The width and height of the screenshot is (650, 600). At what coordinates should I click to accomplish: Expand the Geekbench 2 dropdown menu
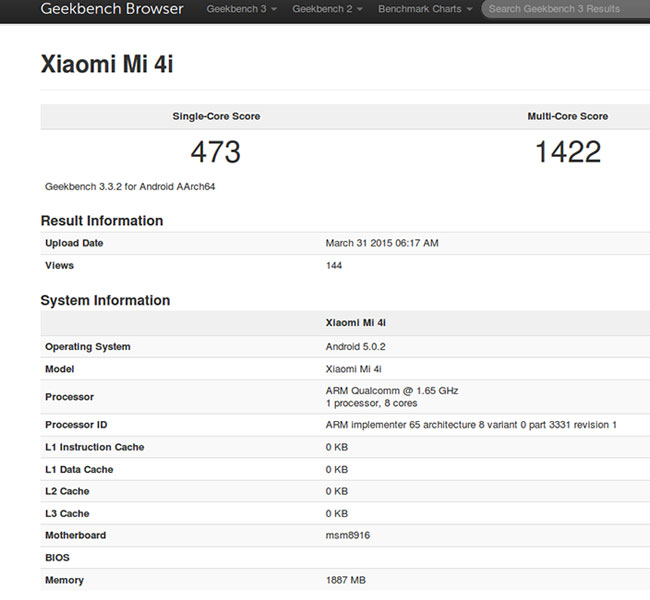point(327,9)
